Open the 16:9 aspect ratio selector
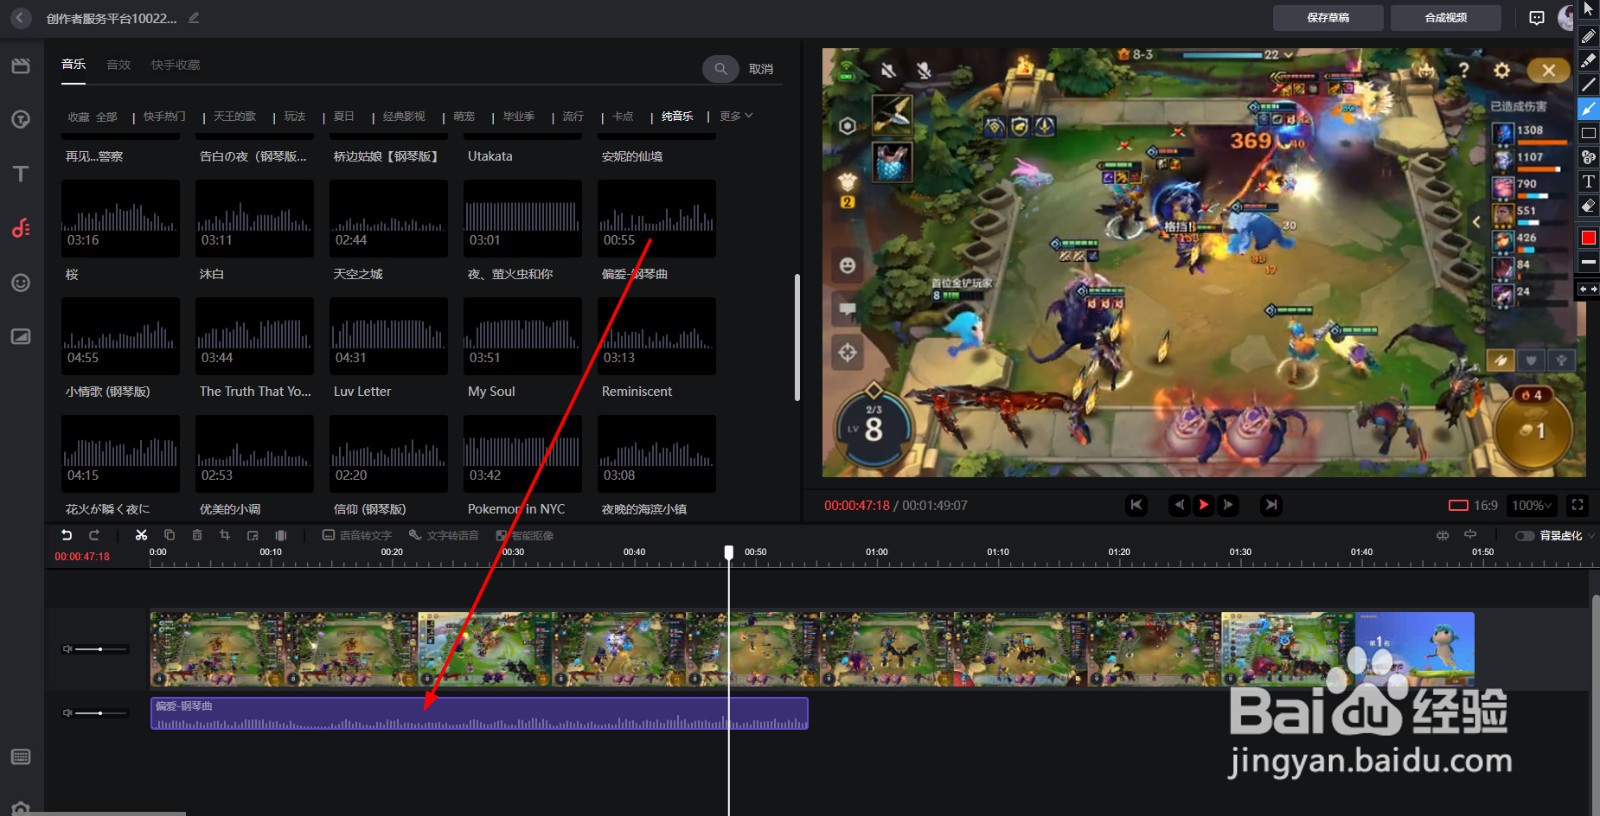Viewport: 1600px width, 816px height. (1473, 506)
